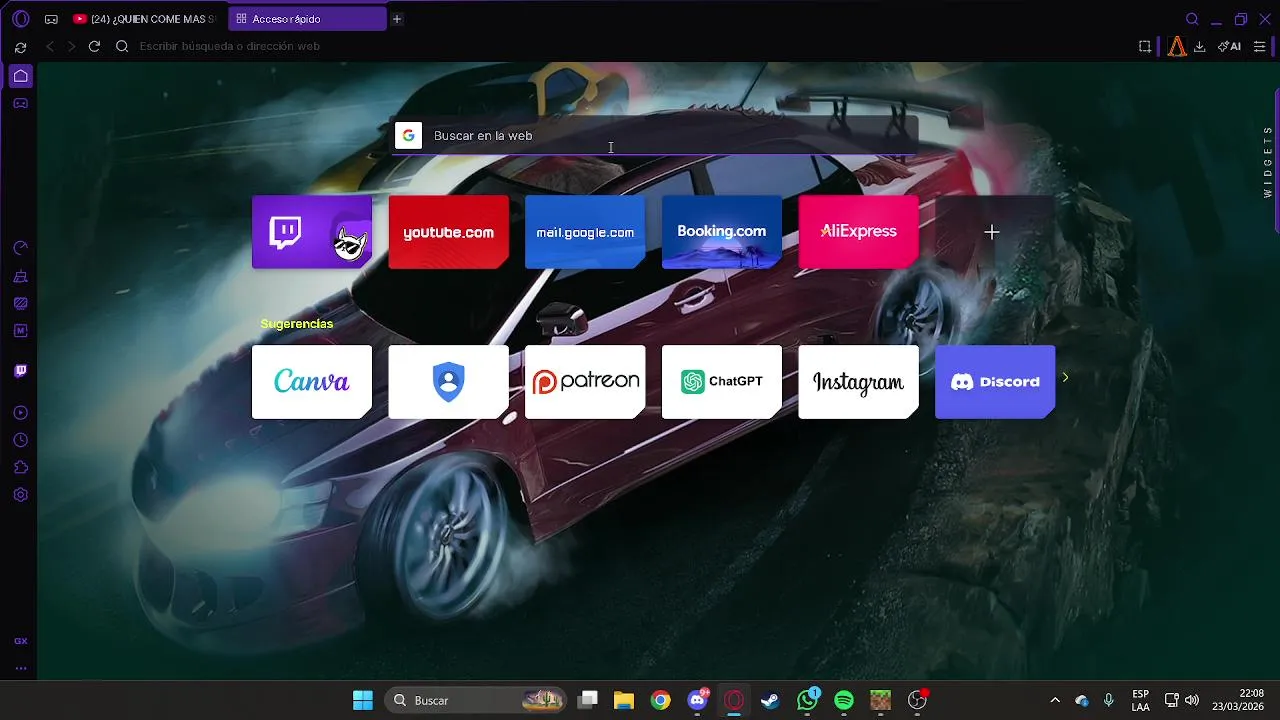Open the Instagram suggestion tile
This screenshot has height=720, width=1280.
(858, 382)
